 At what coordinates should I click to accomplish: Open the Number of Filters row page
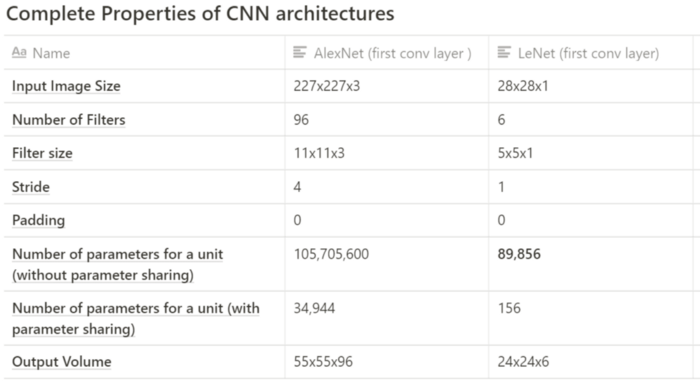coord(69,120)
